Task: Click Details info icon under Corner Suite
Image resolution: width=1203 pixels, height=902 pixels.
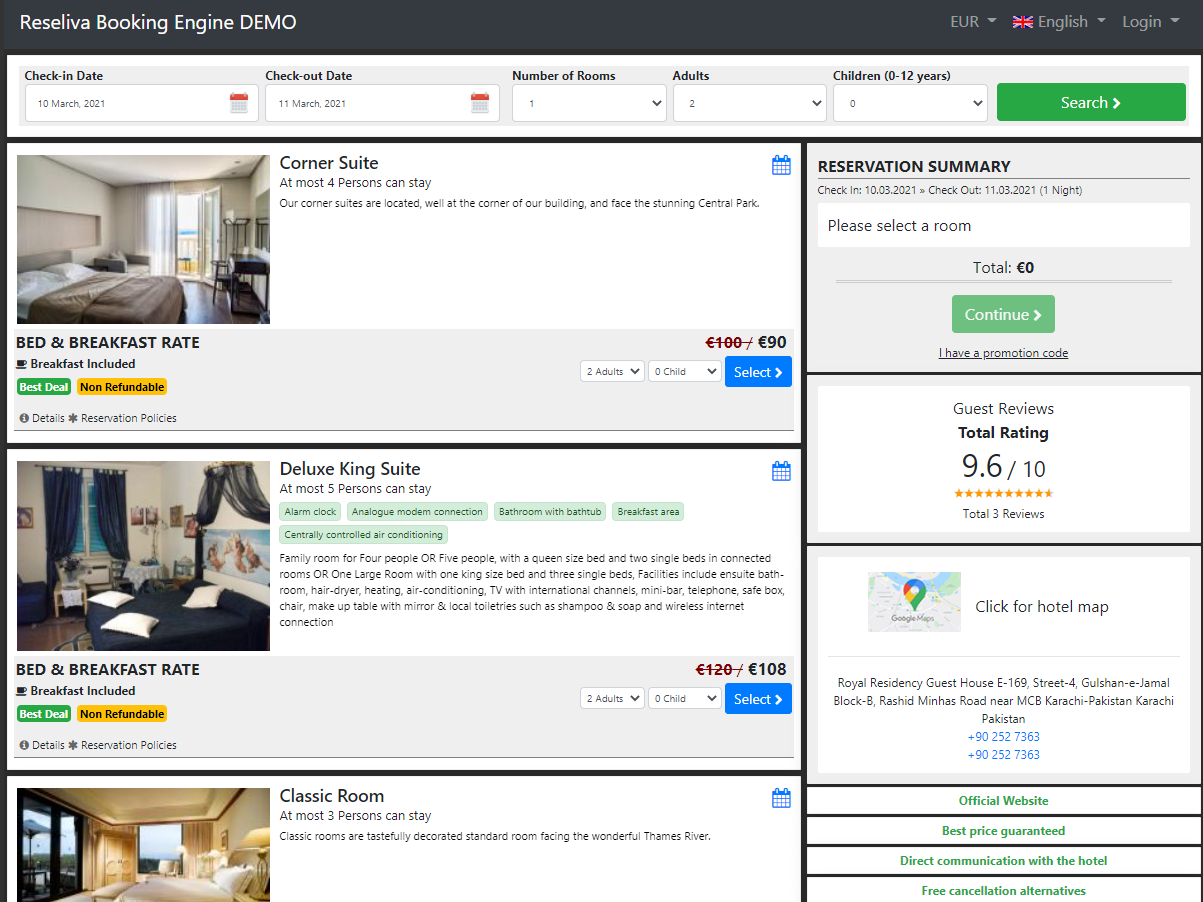Action: pyautogui.click(x=24, y=418)
